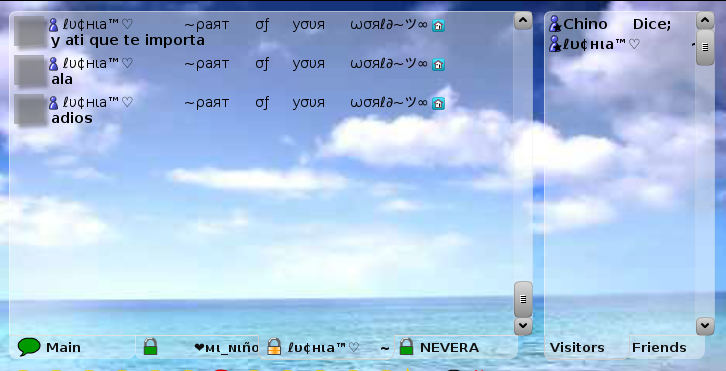Image resolution: width=726 pixels, height=371 pixels.
Task: Open the ℓυ¢нιa™ private chat tab
Action: (x=327, y=347)
